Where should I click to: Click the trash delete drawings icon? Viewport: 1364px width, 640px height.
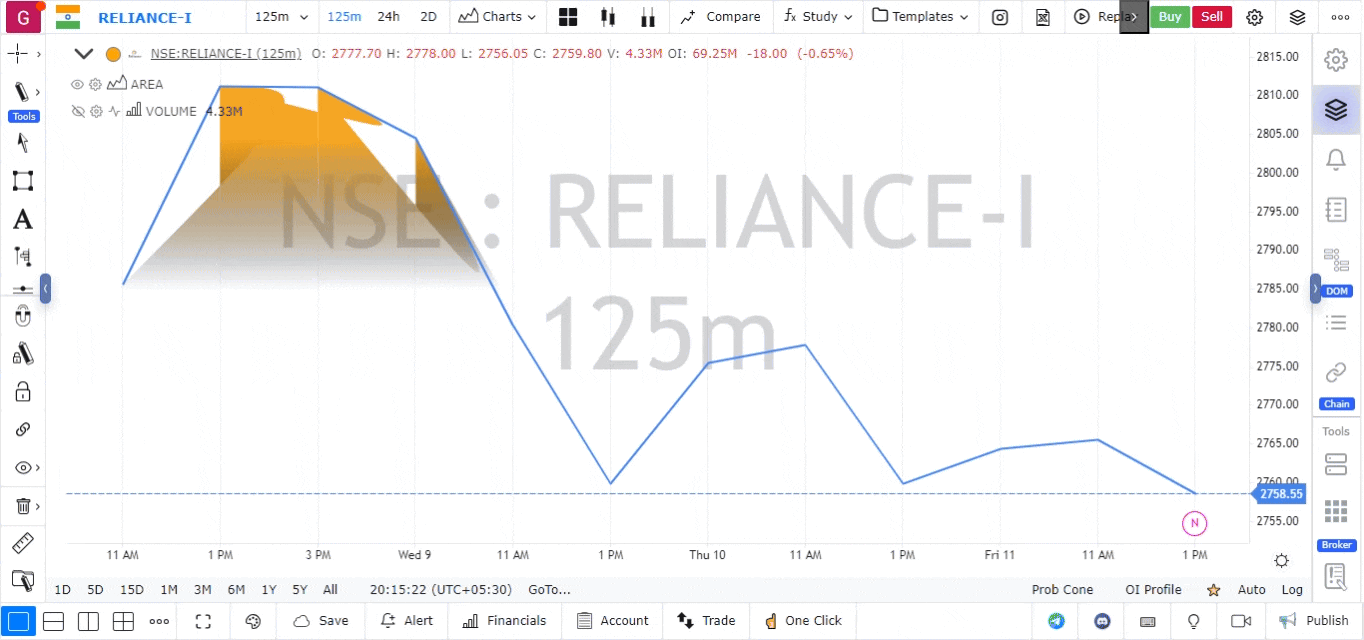tap(22, 507)
